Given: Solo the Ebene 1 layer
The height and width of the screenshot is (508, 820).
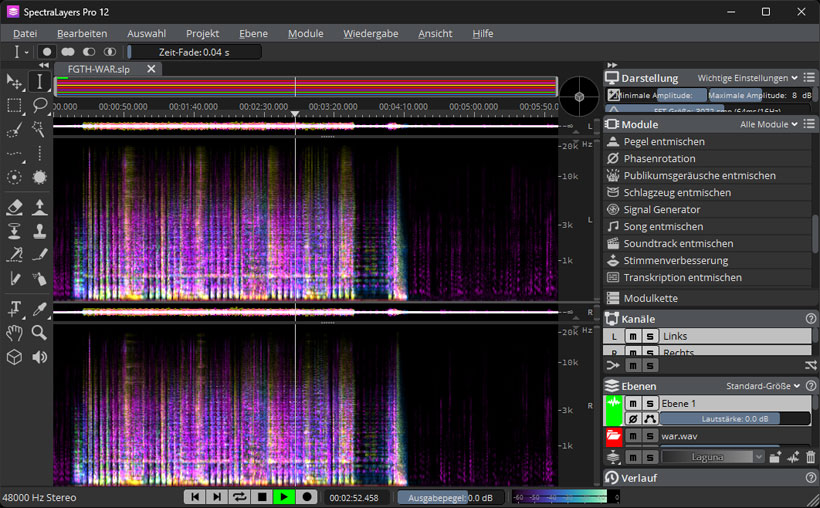Looking at the screenshot, I should [x=650, y=403].
